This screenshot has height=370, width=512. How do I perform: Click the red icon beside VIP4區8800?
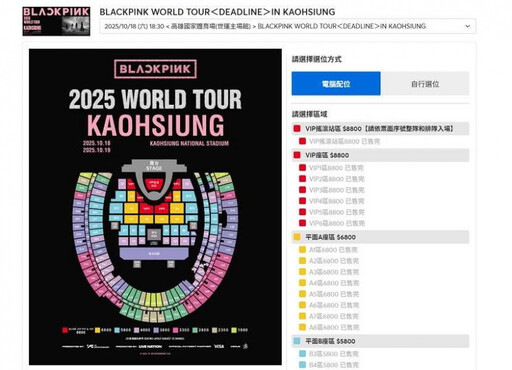click(302, 201)
